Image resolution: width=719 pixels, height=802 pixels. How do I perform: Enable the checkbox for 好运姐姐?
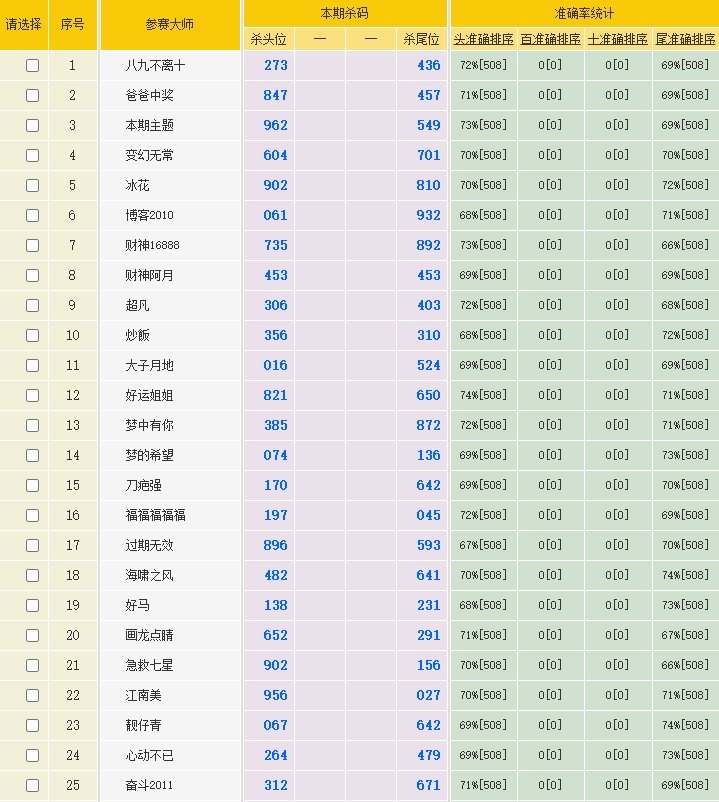pyautogui.click(x=32, y=396)
